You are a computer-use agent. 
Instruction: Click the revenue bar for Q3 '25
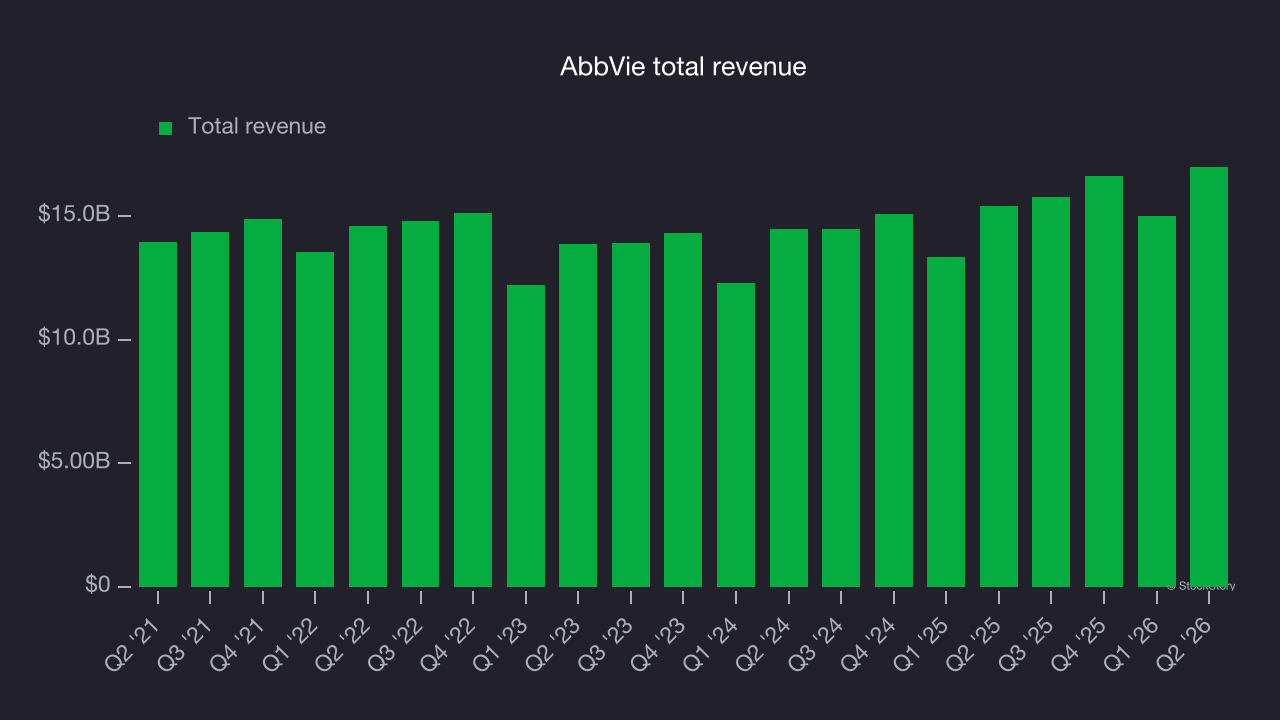1051,392
